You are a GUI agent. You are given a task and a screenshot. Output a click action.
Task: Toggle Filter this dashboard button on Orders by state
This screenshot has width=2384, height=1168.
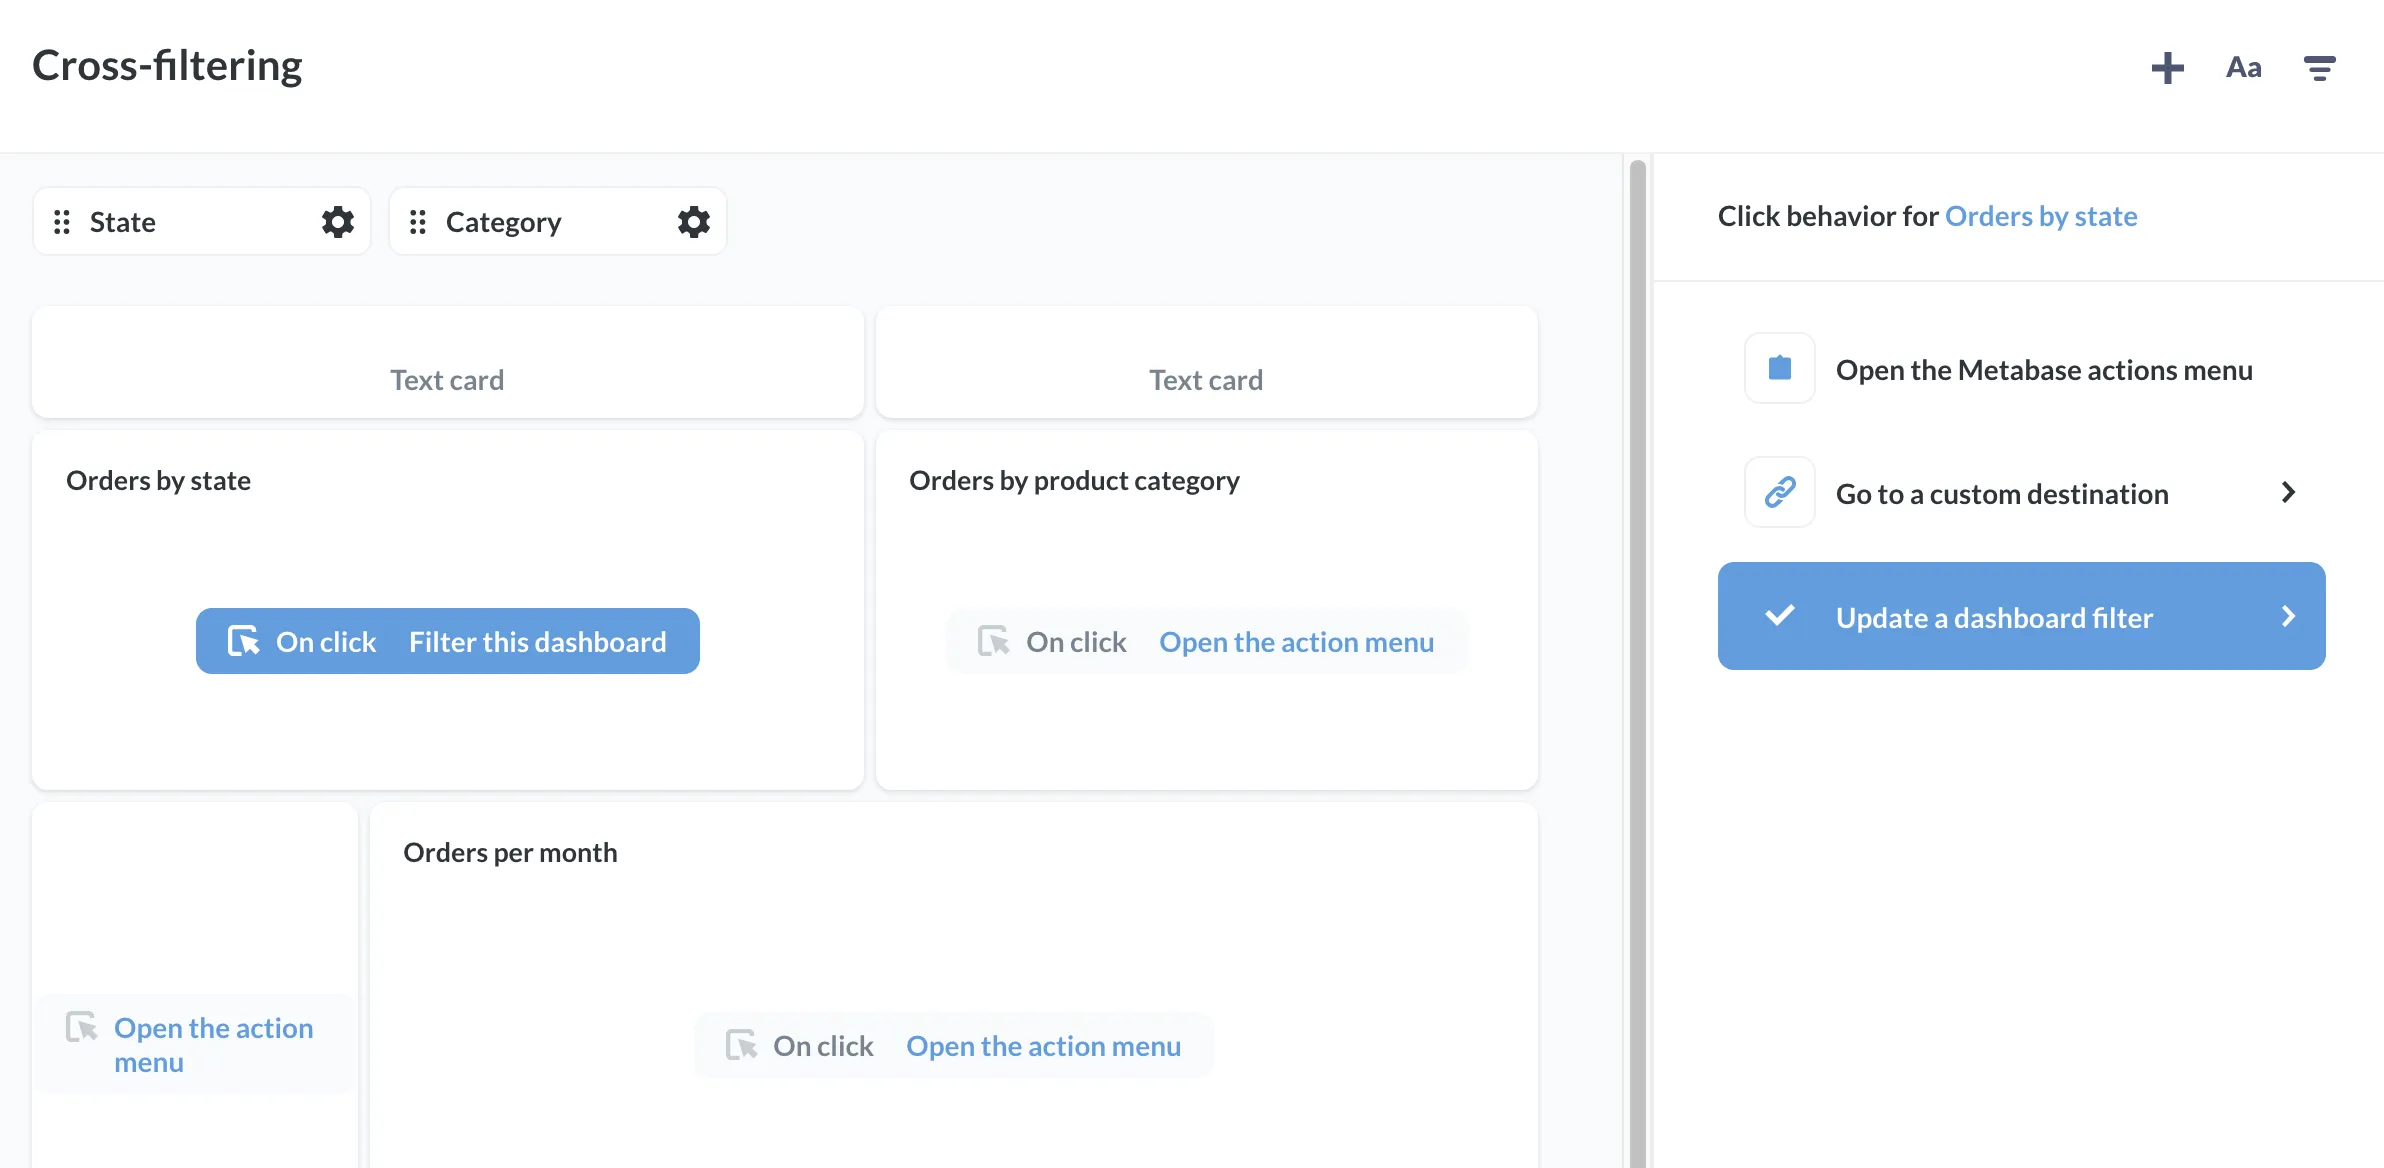tap(447, 640)
